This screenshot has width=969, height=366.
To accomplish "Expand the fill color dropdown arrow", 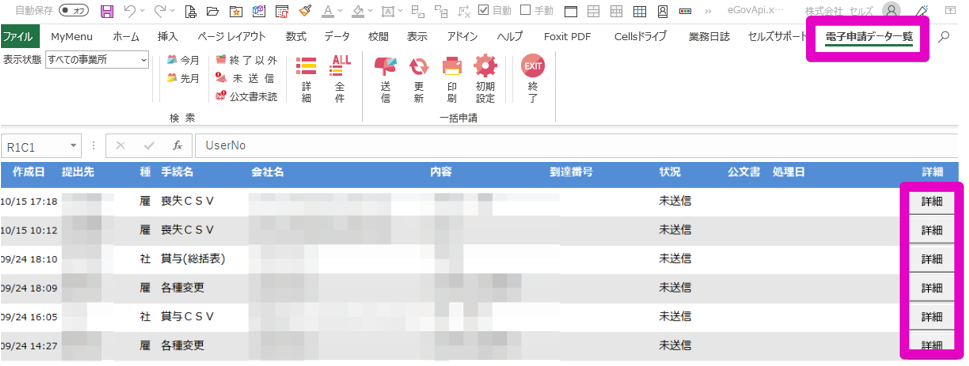I will (x=371, y=11).
